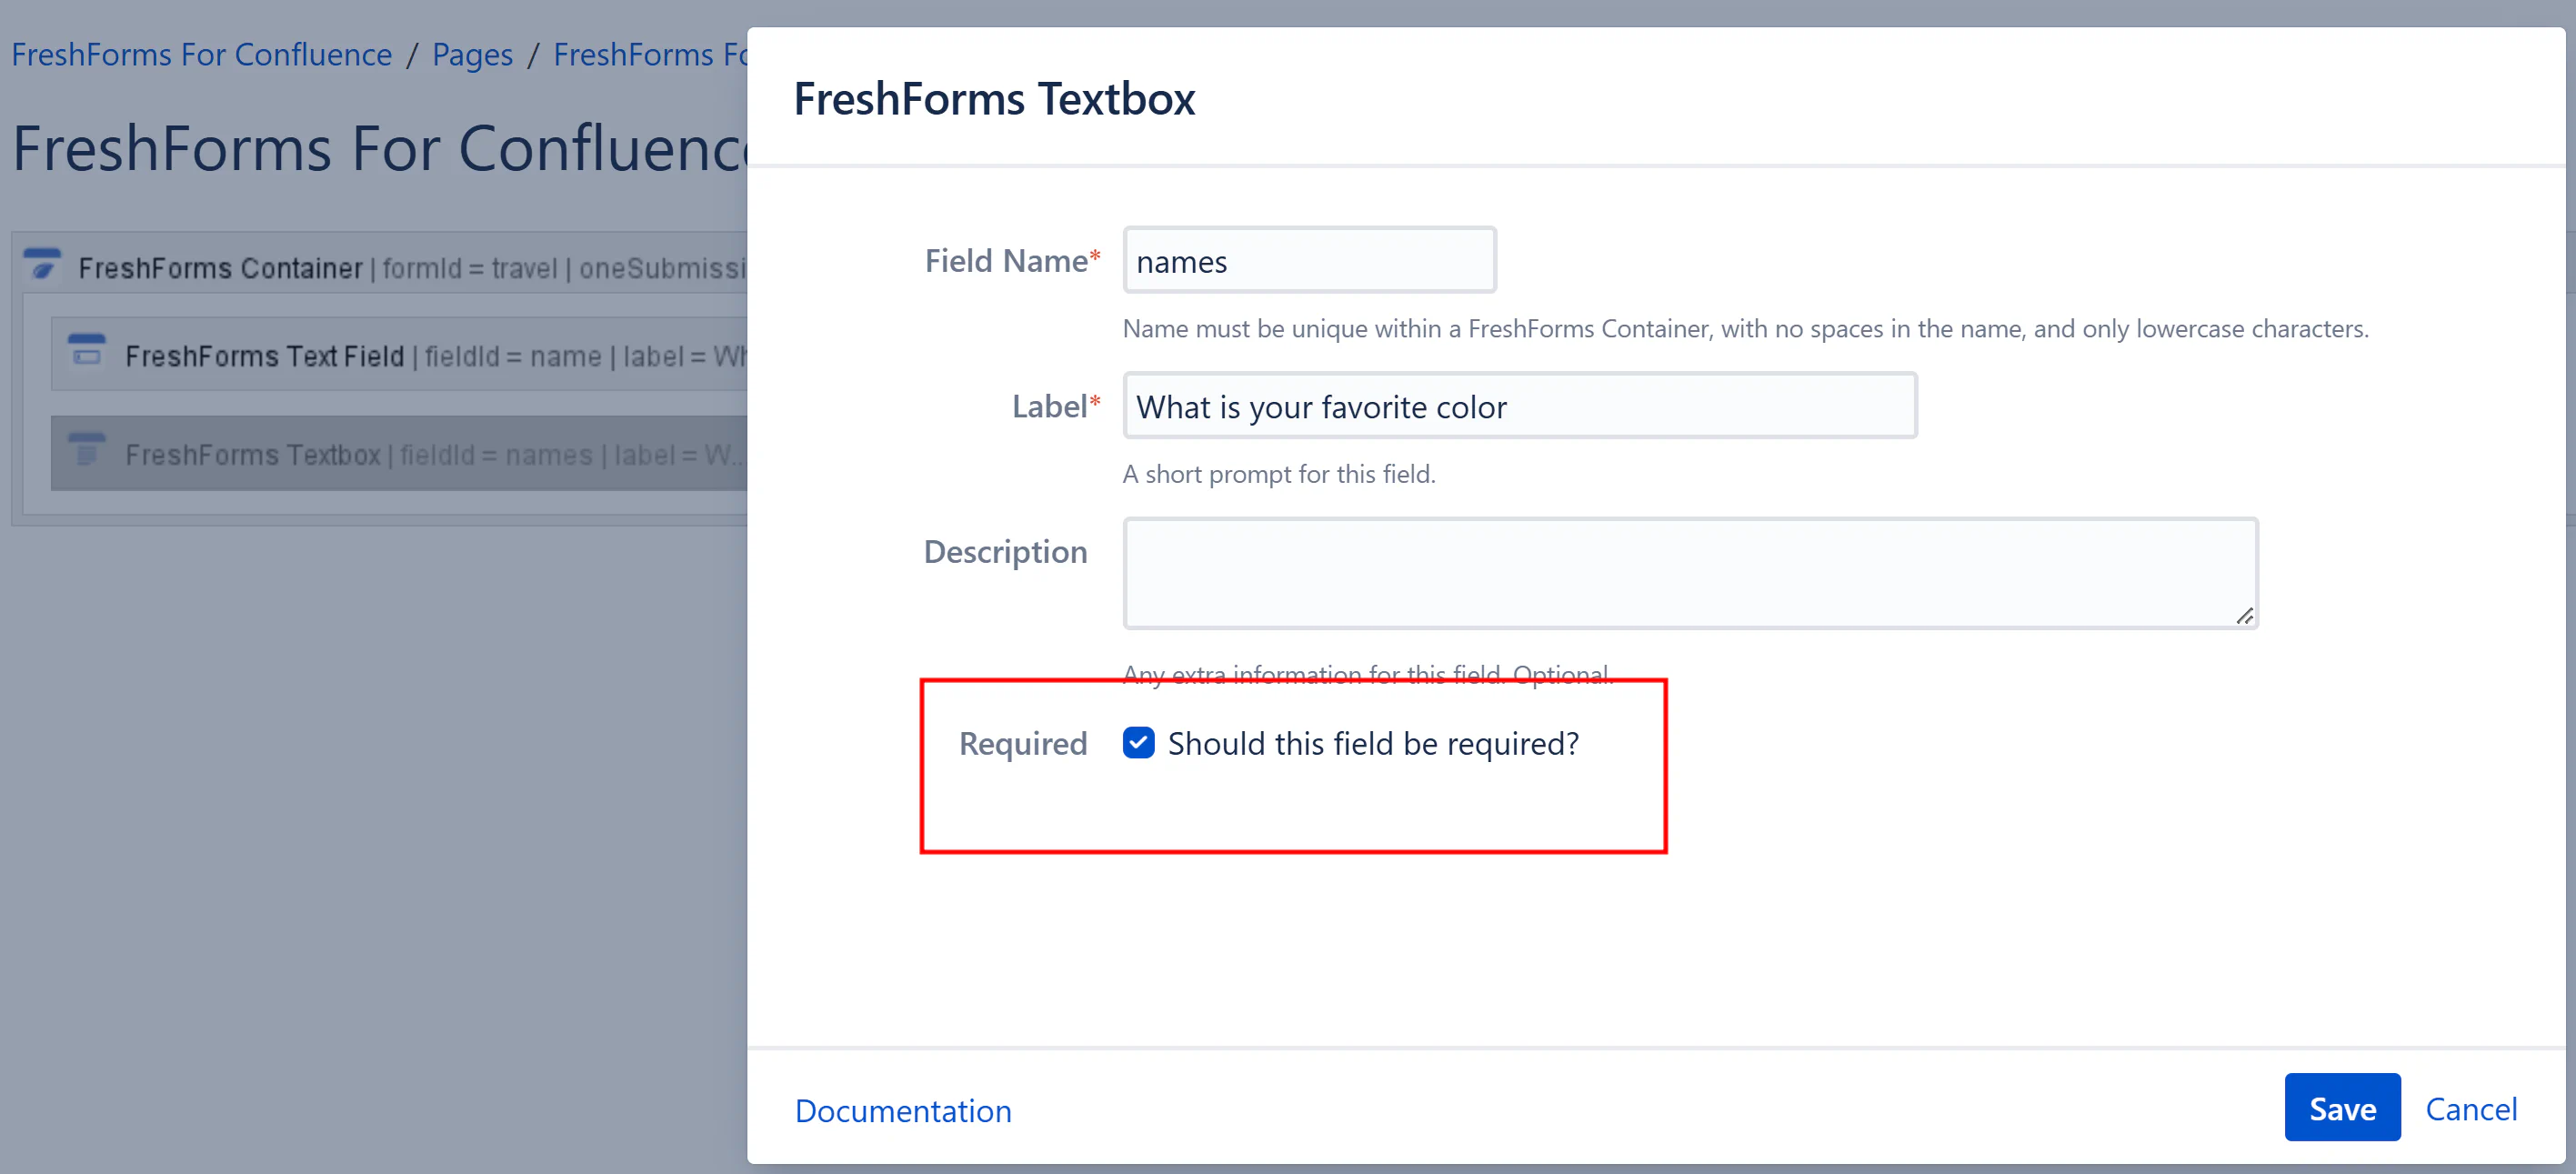The image size is (2576, 1174).
Task: Uncheck the Required checkbox
Action: tap(1138, 743)
